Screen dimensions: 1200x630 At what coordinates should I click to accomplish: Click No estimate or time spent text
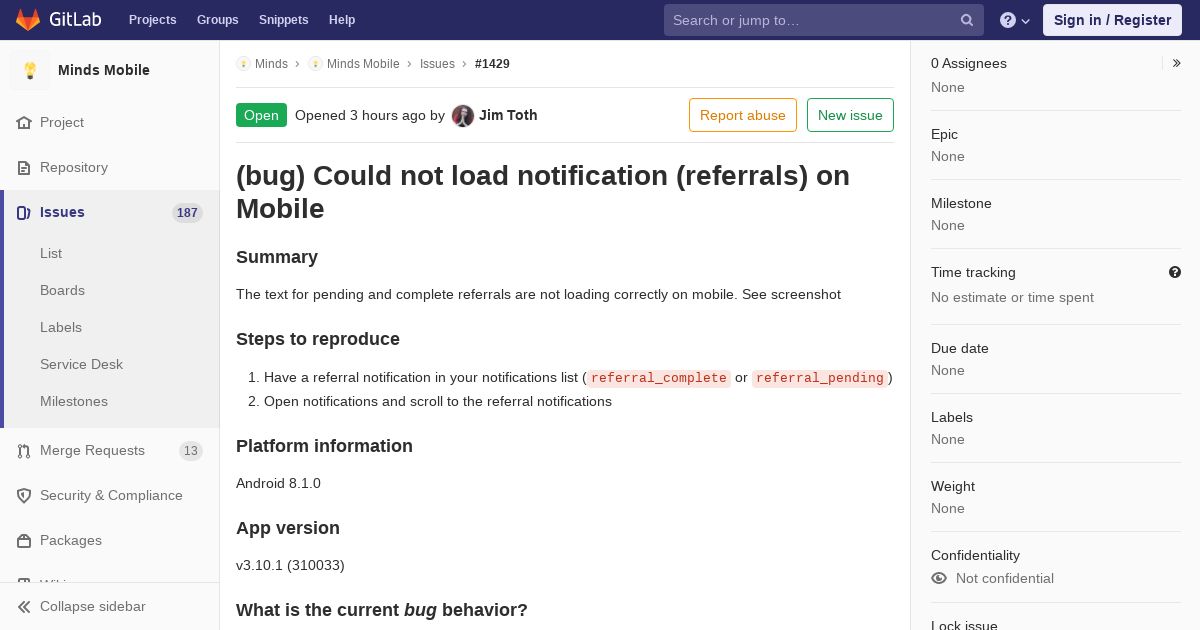pos(1012,297)
